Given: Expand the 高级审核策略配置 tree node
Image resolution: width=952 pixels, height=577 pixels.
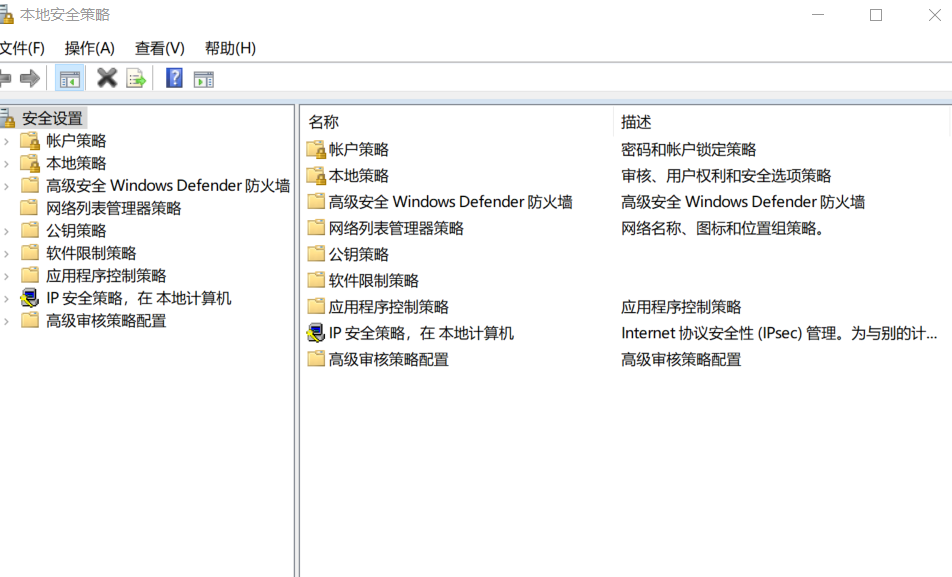Looking at the screenshot, I should coord(6,321).
